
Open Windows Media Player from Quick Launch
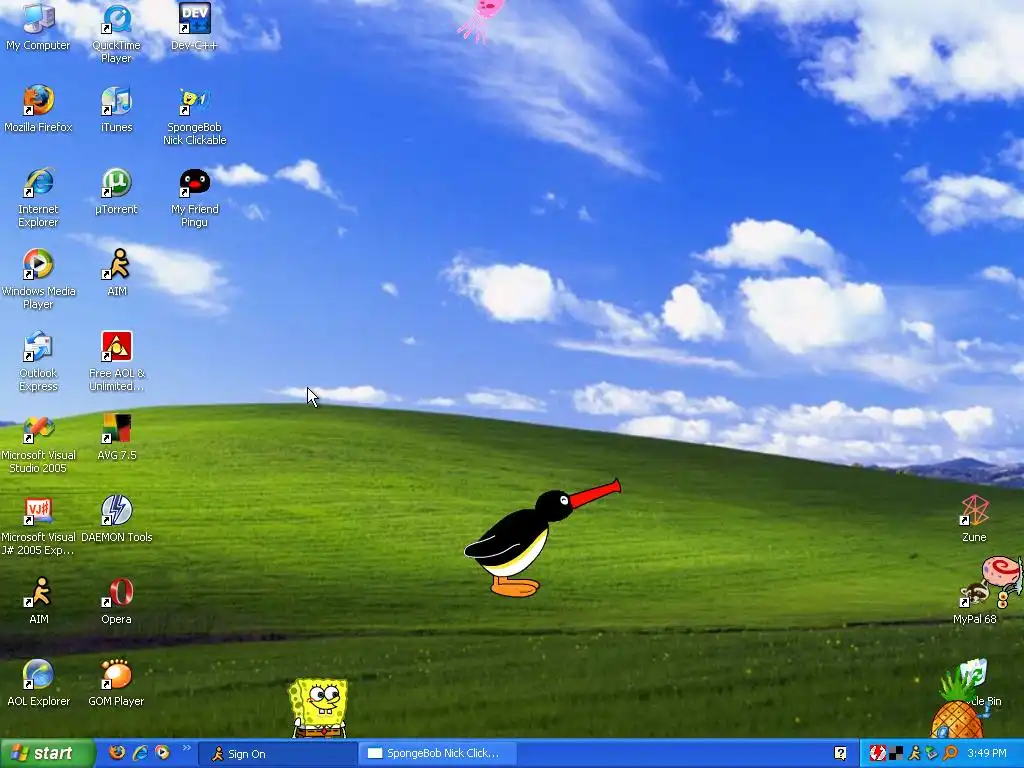pos(163,753)
